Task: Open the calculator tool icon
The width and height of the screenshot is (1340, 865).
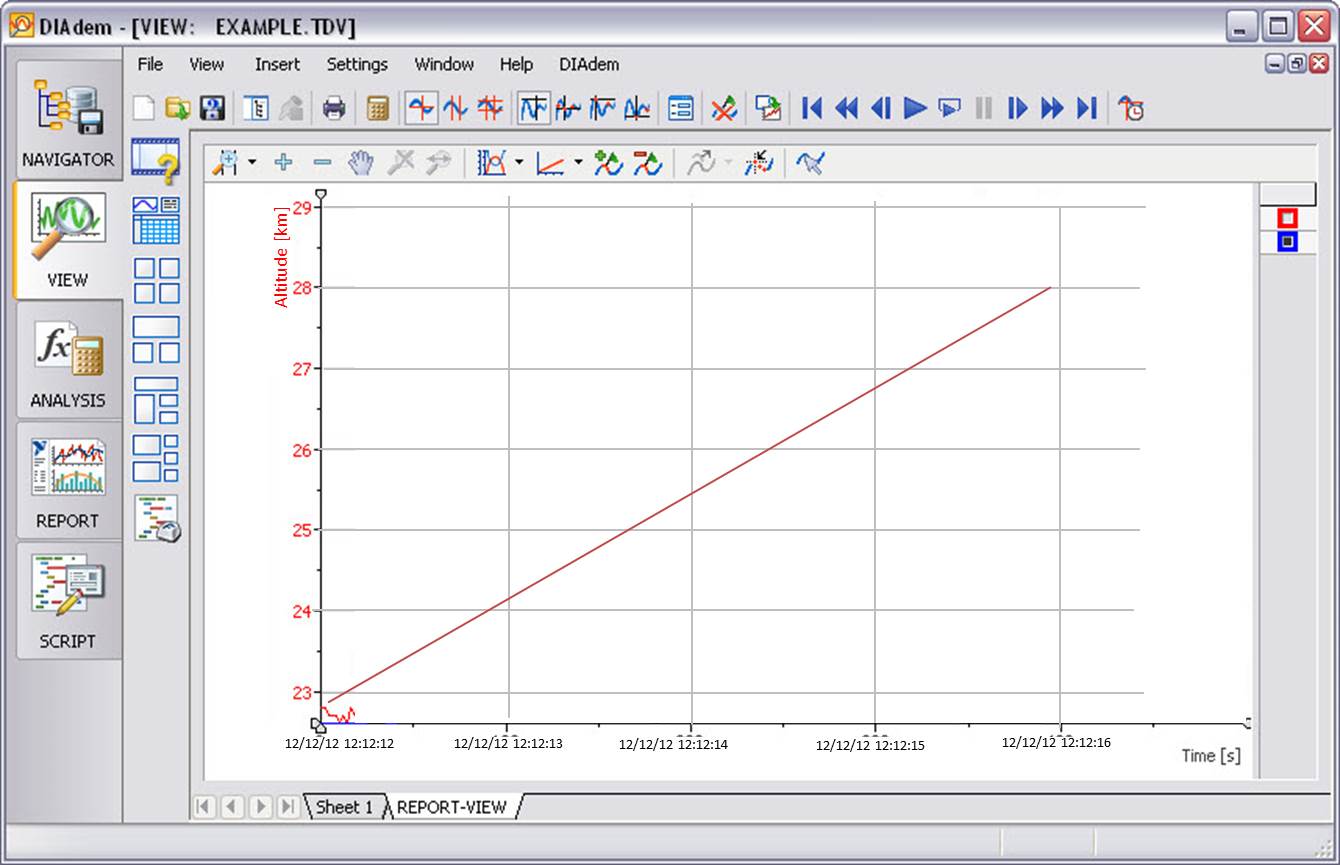Action: pos(377,108)
